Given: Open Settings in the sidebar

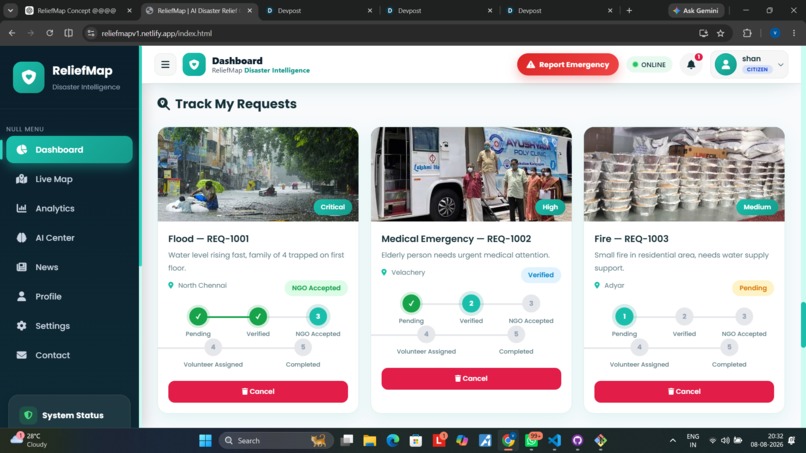Looking at the screenshot, I should pos(69,325).
